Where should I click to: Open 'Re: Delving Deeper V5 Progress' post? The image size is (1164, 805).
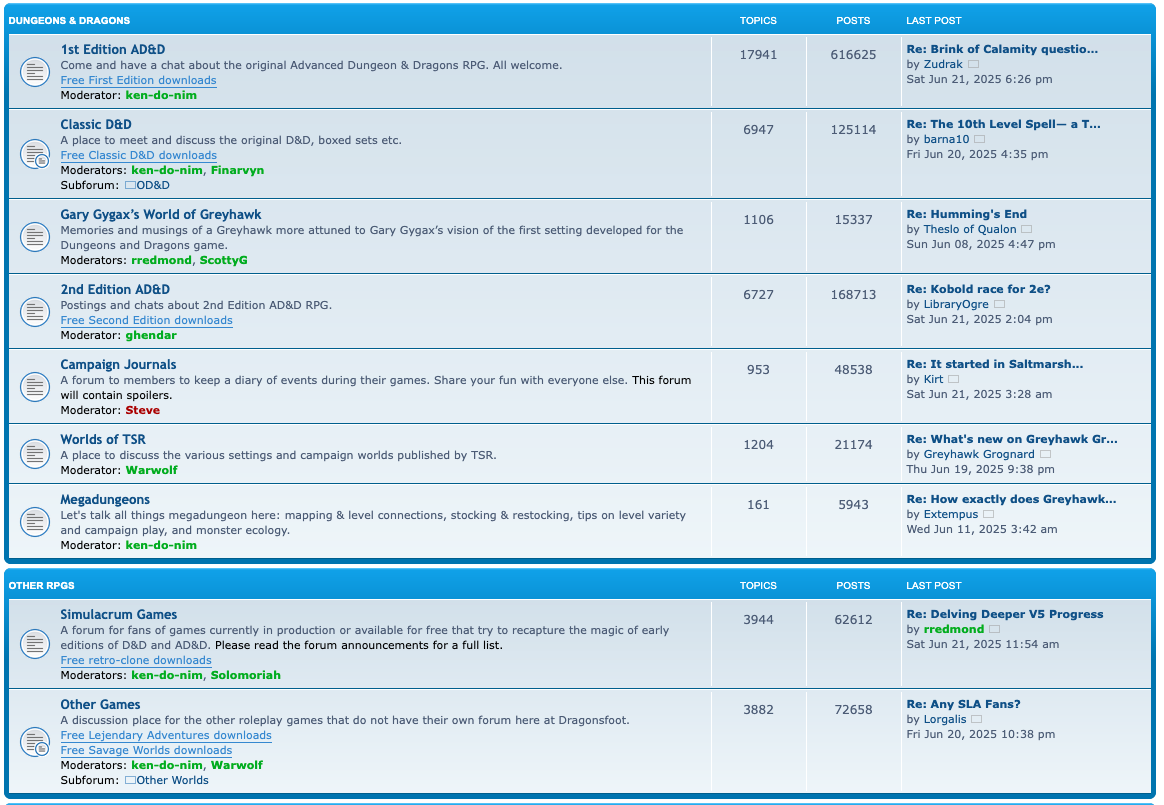[x=1004, y=614]
